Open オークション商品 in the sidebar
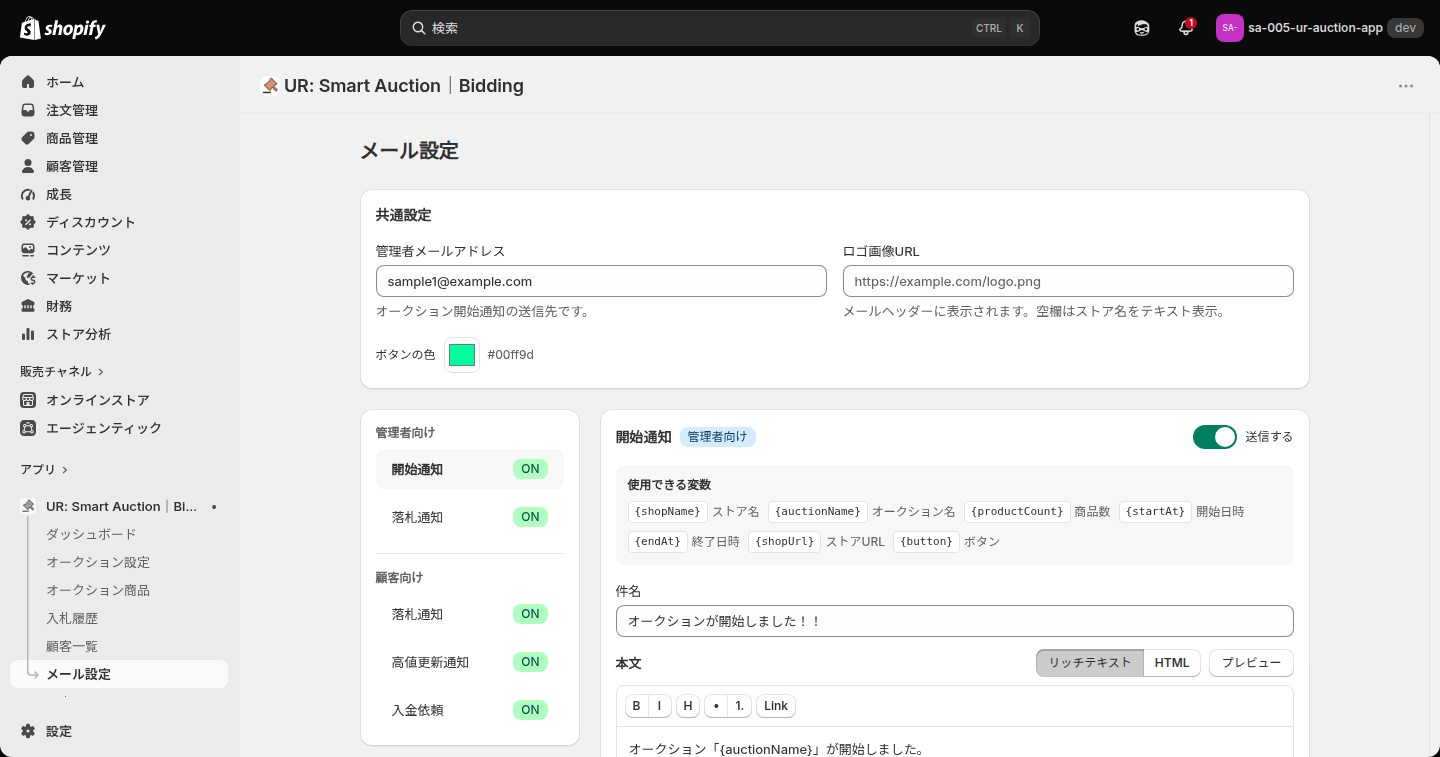The image size is (1440, 757). coord(98,590)
